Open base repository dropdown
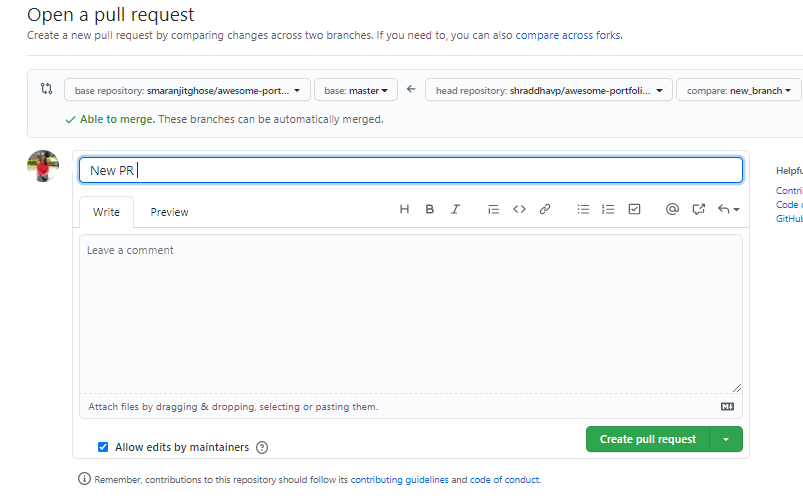Image resolution: width=803 pixels, height=498 pixels. click(x=187, y=90)
